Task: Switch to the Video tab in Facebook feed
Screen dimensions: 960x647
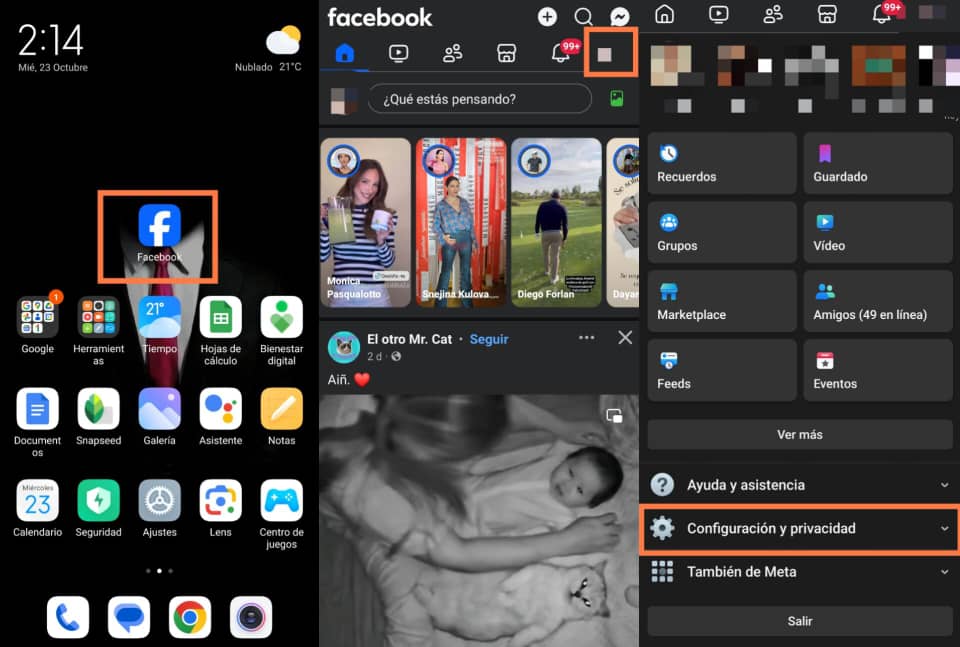Action: click(399, 53)
